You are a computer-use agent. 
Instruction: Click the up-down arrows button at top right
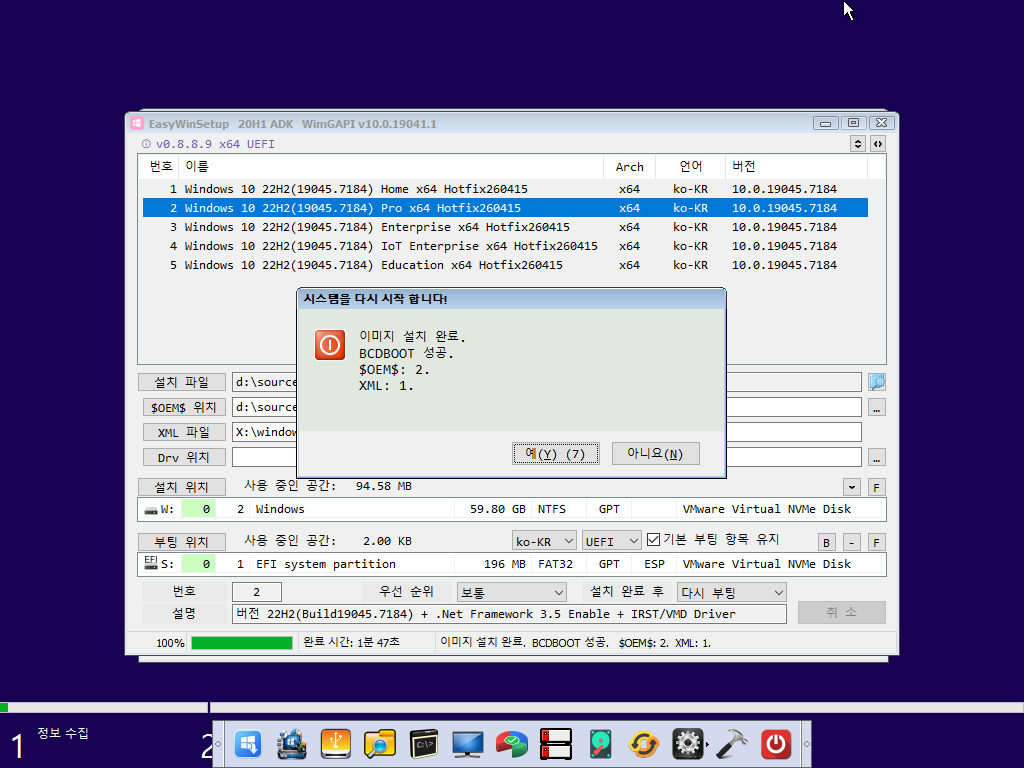[858, 144]
